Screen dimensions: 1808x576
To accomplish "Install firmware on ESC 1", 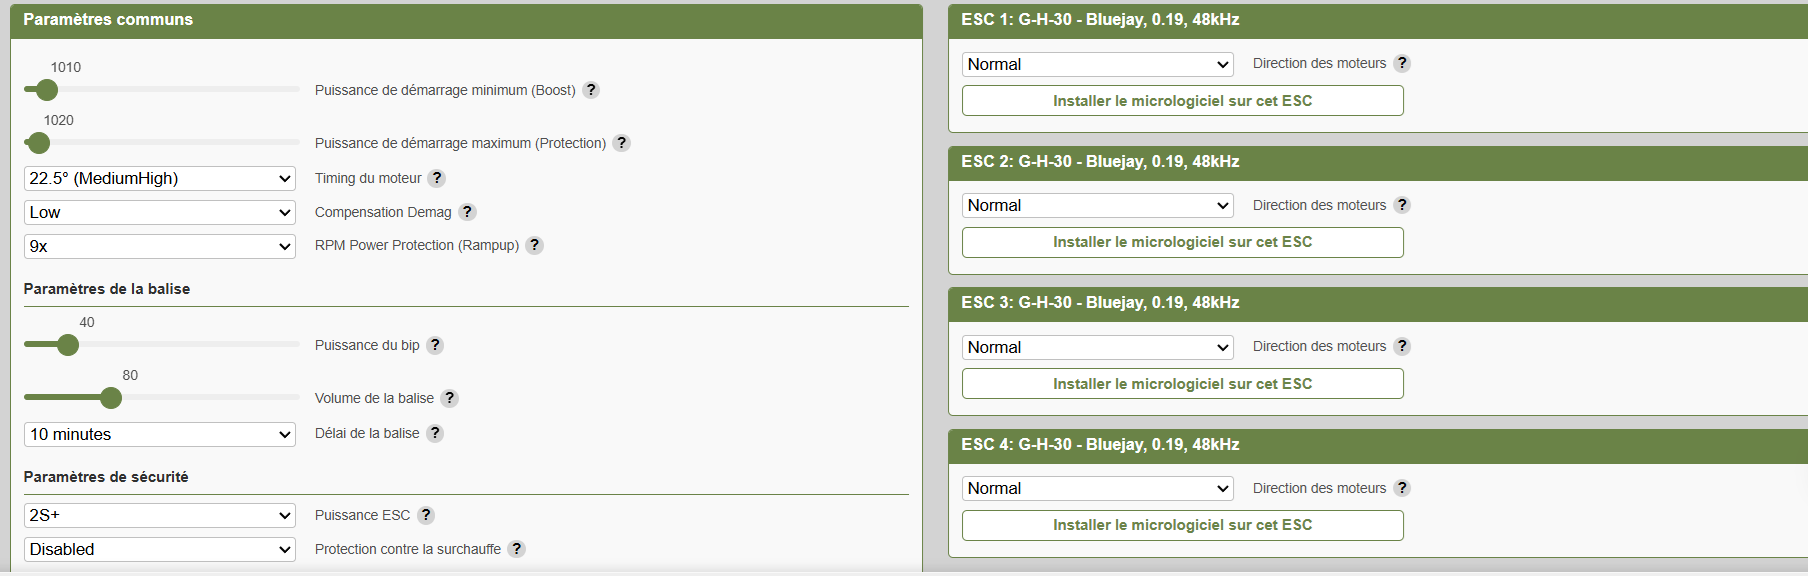I will tap(1182, 101).
